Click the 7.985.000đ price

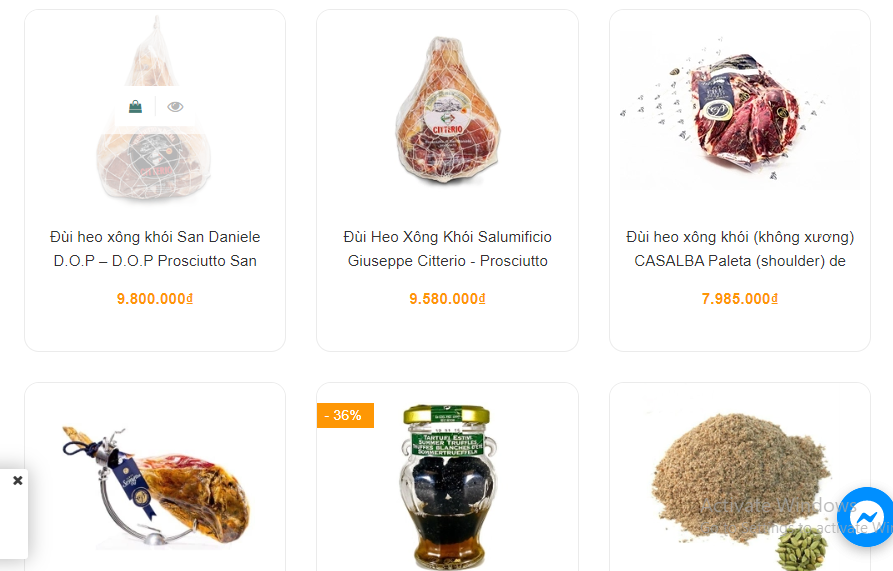coord(740,299)
